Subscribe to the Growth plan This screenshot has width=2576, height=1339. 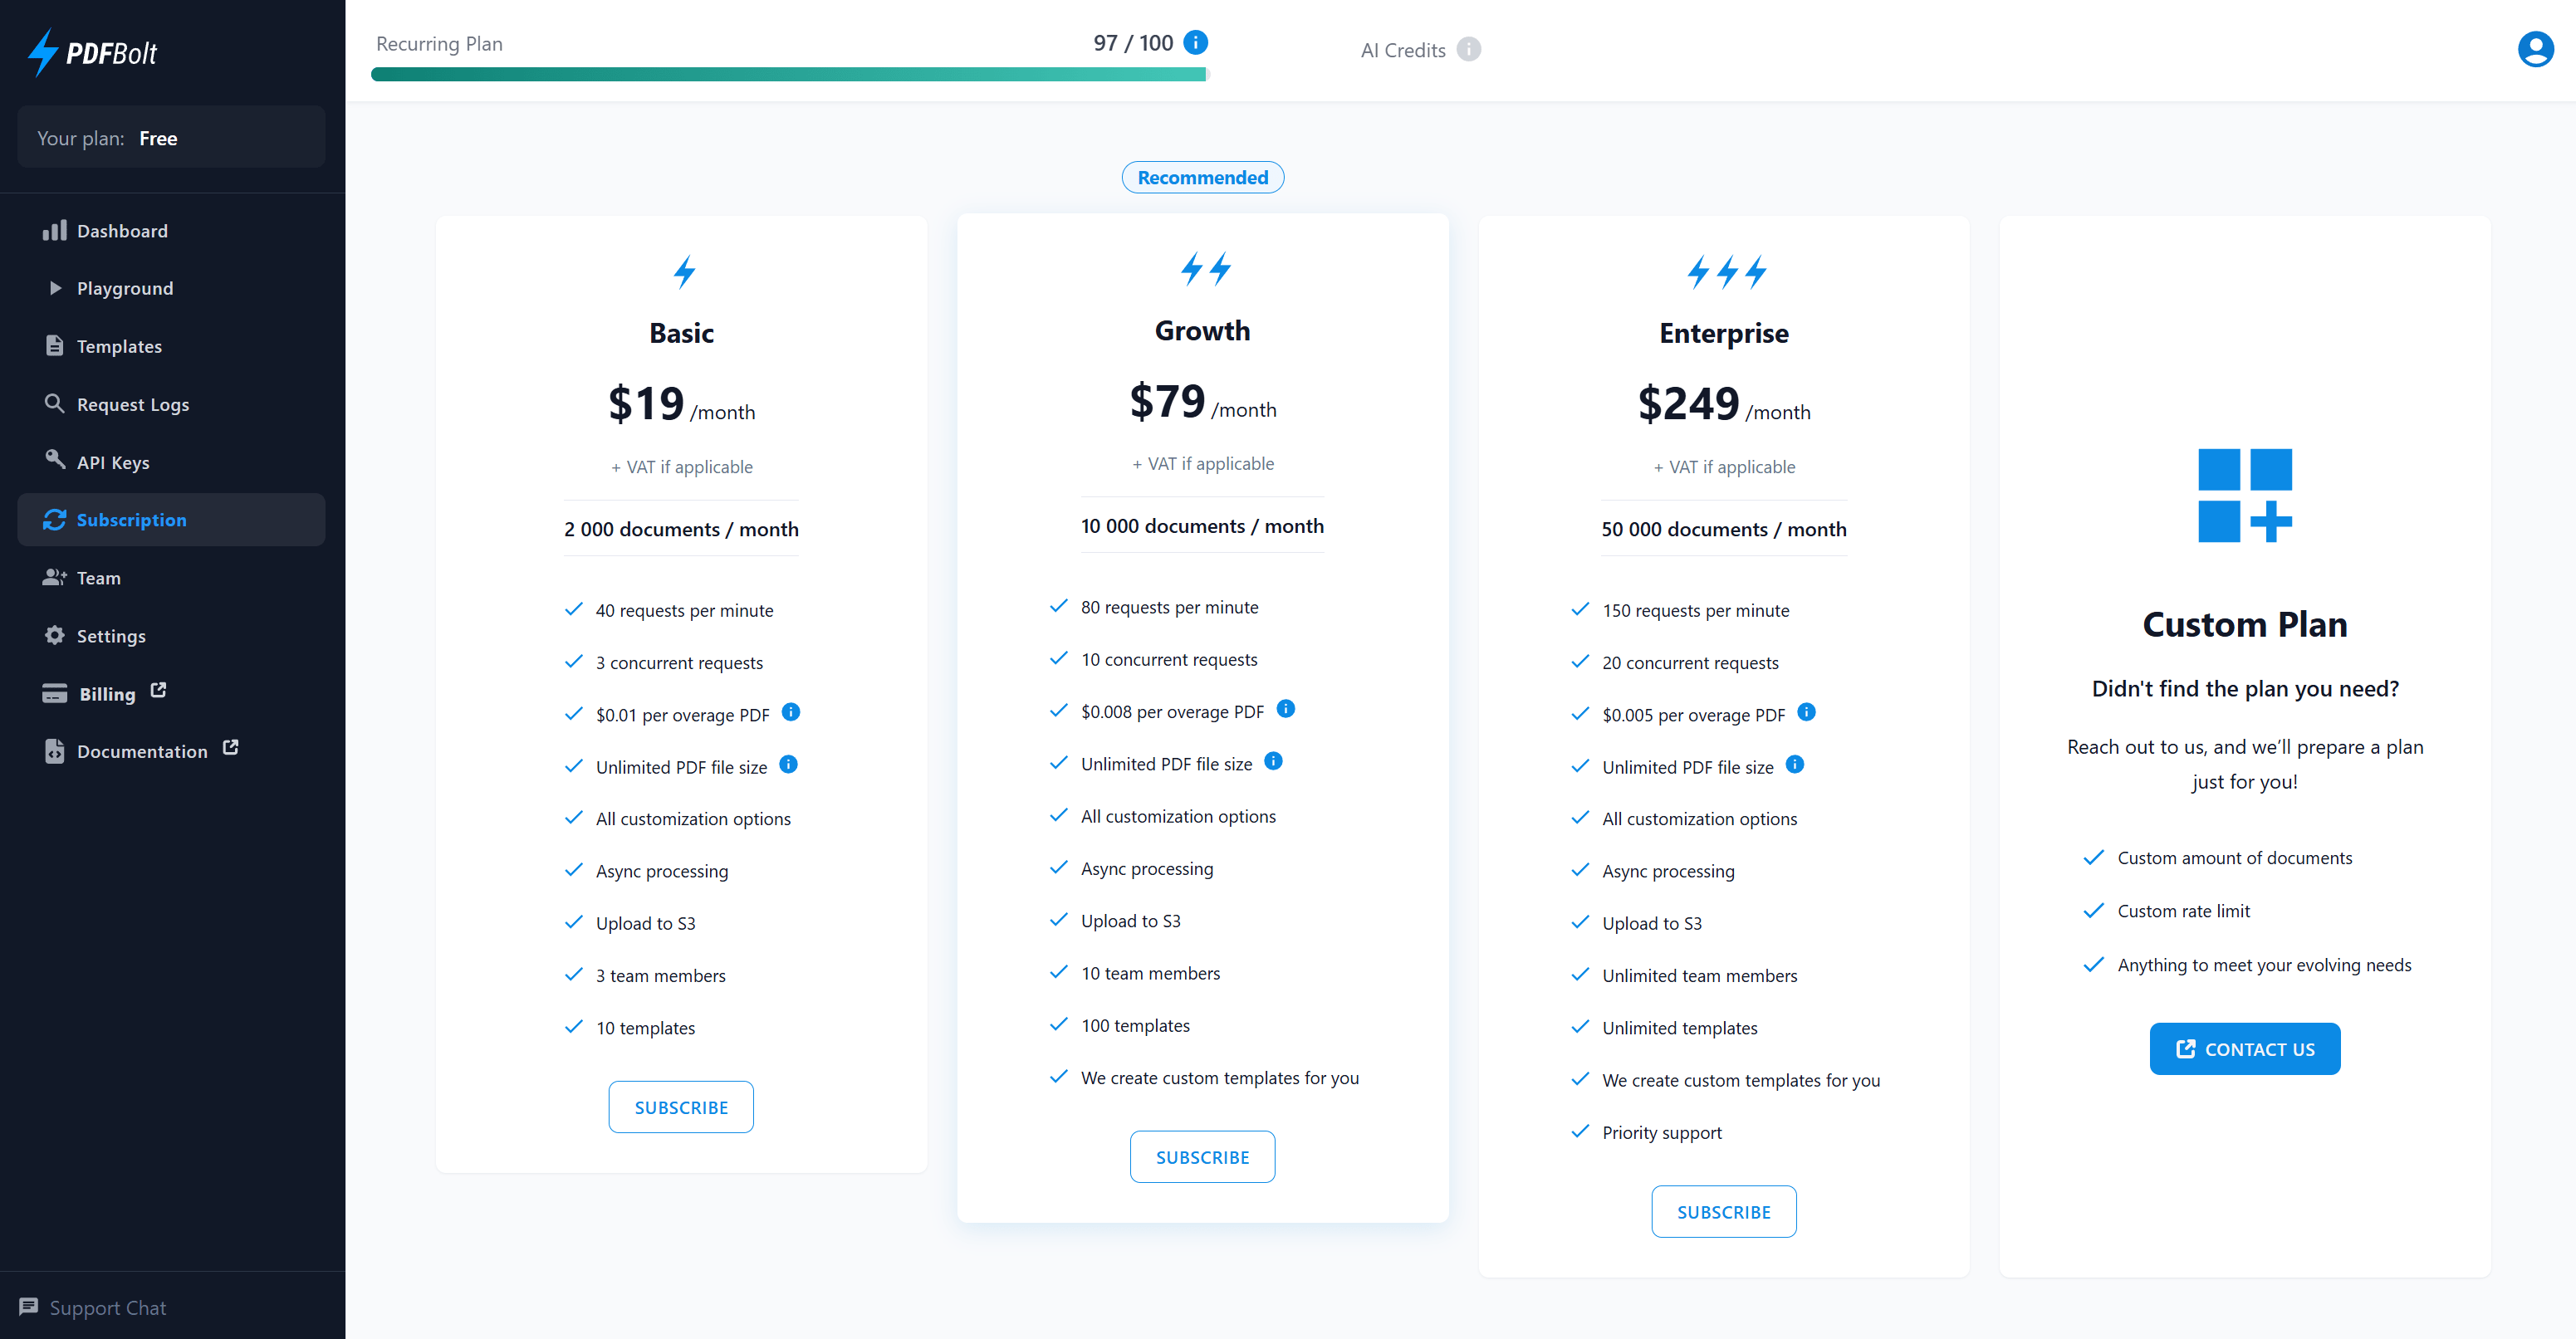(x=1202, y=1156)
